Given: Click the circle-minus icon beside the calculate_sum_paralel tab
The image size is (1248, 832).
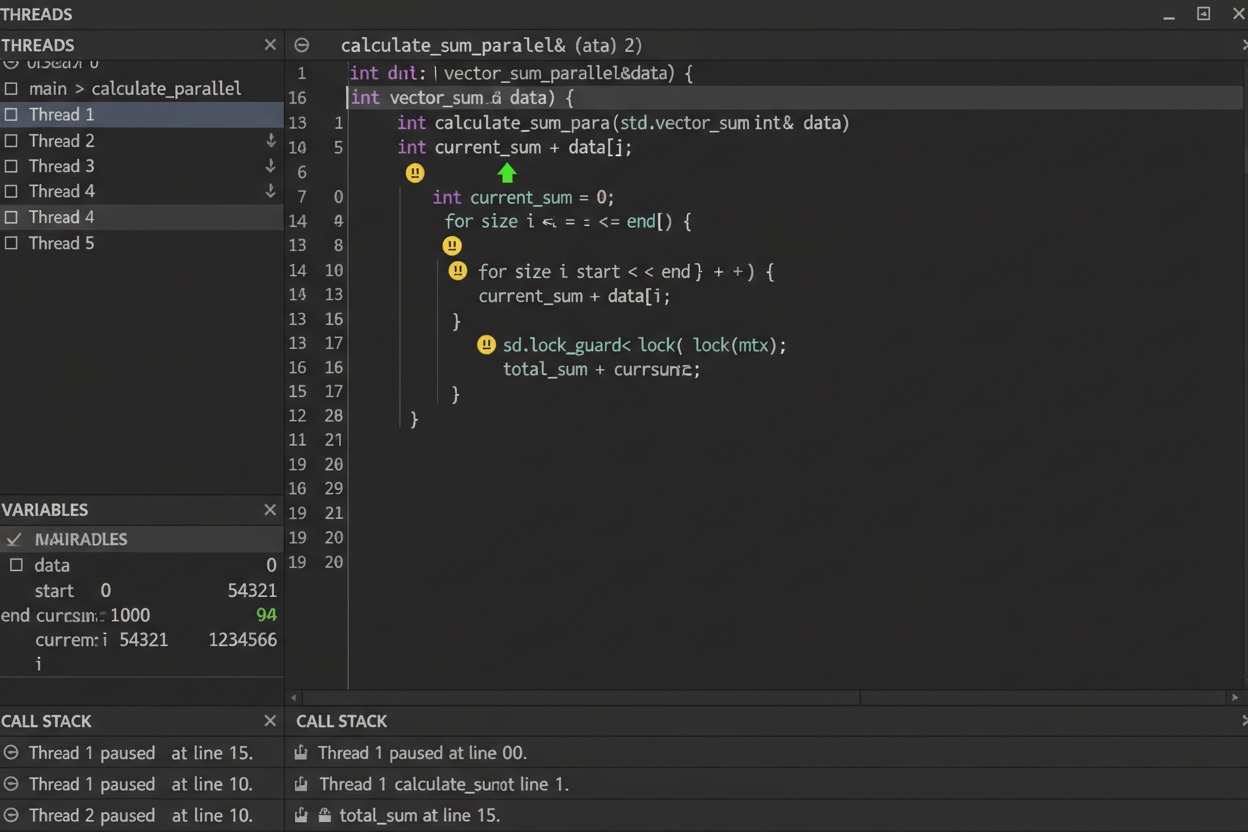Looking at the screenshot, I should pyautogui.click(x=302, y=45).
